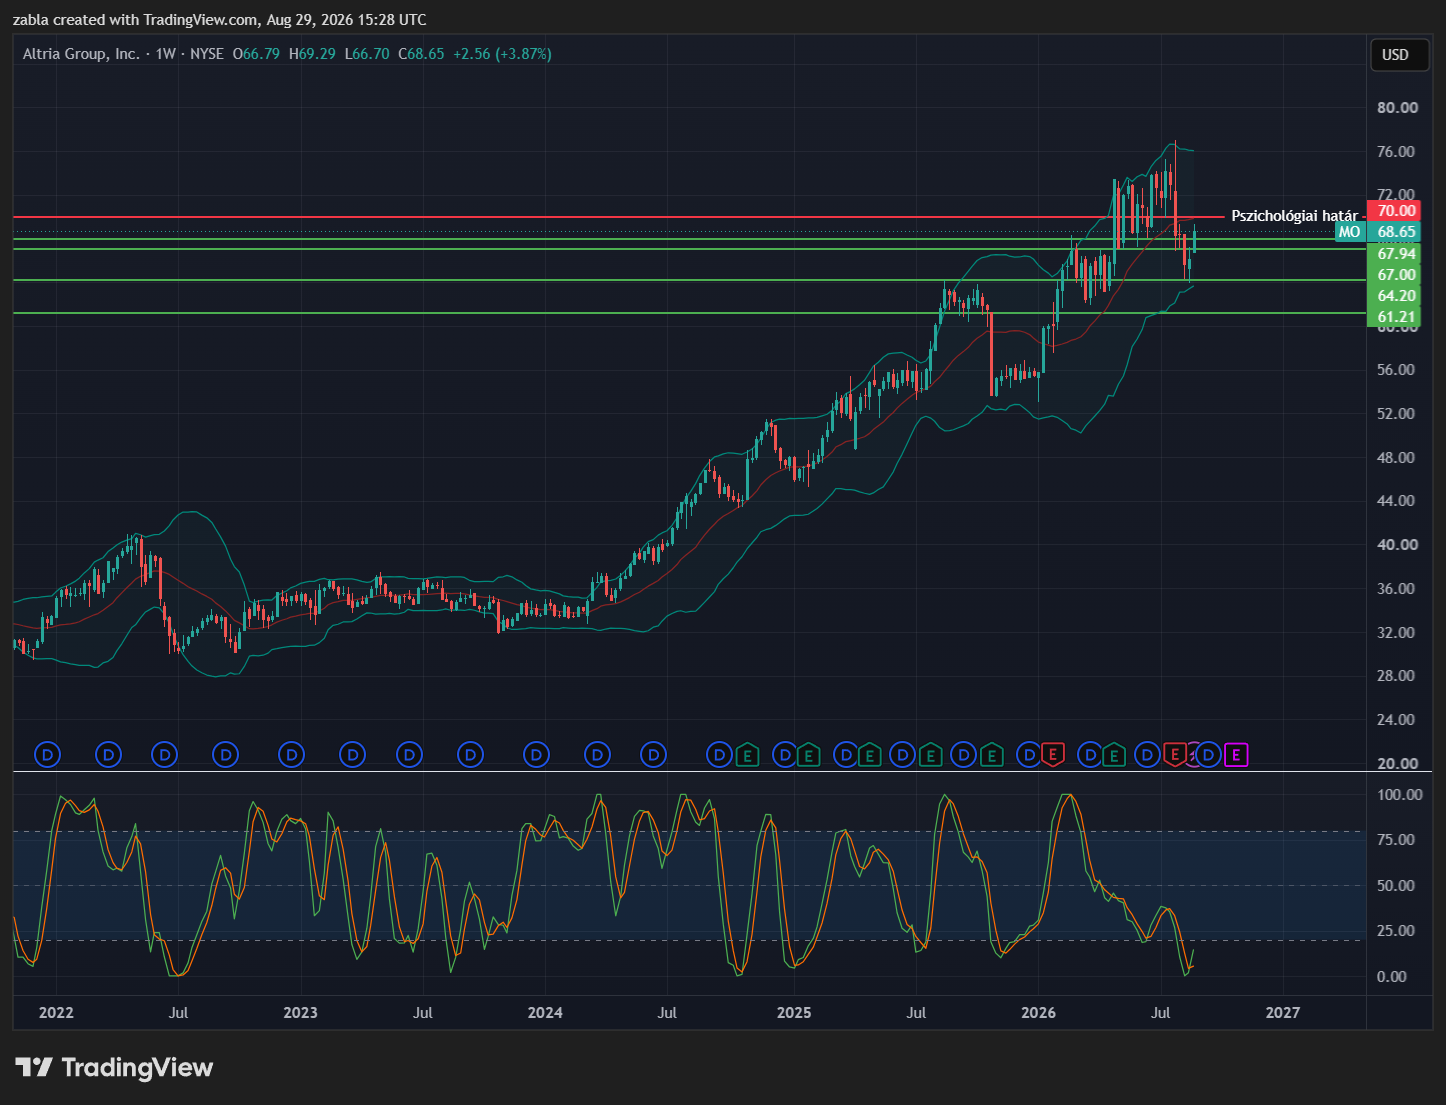Click the '32.00' price scale label

1397,633
